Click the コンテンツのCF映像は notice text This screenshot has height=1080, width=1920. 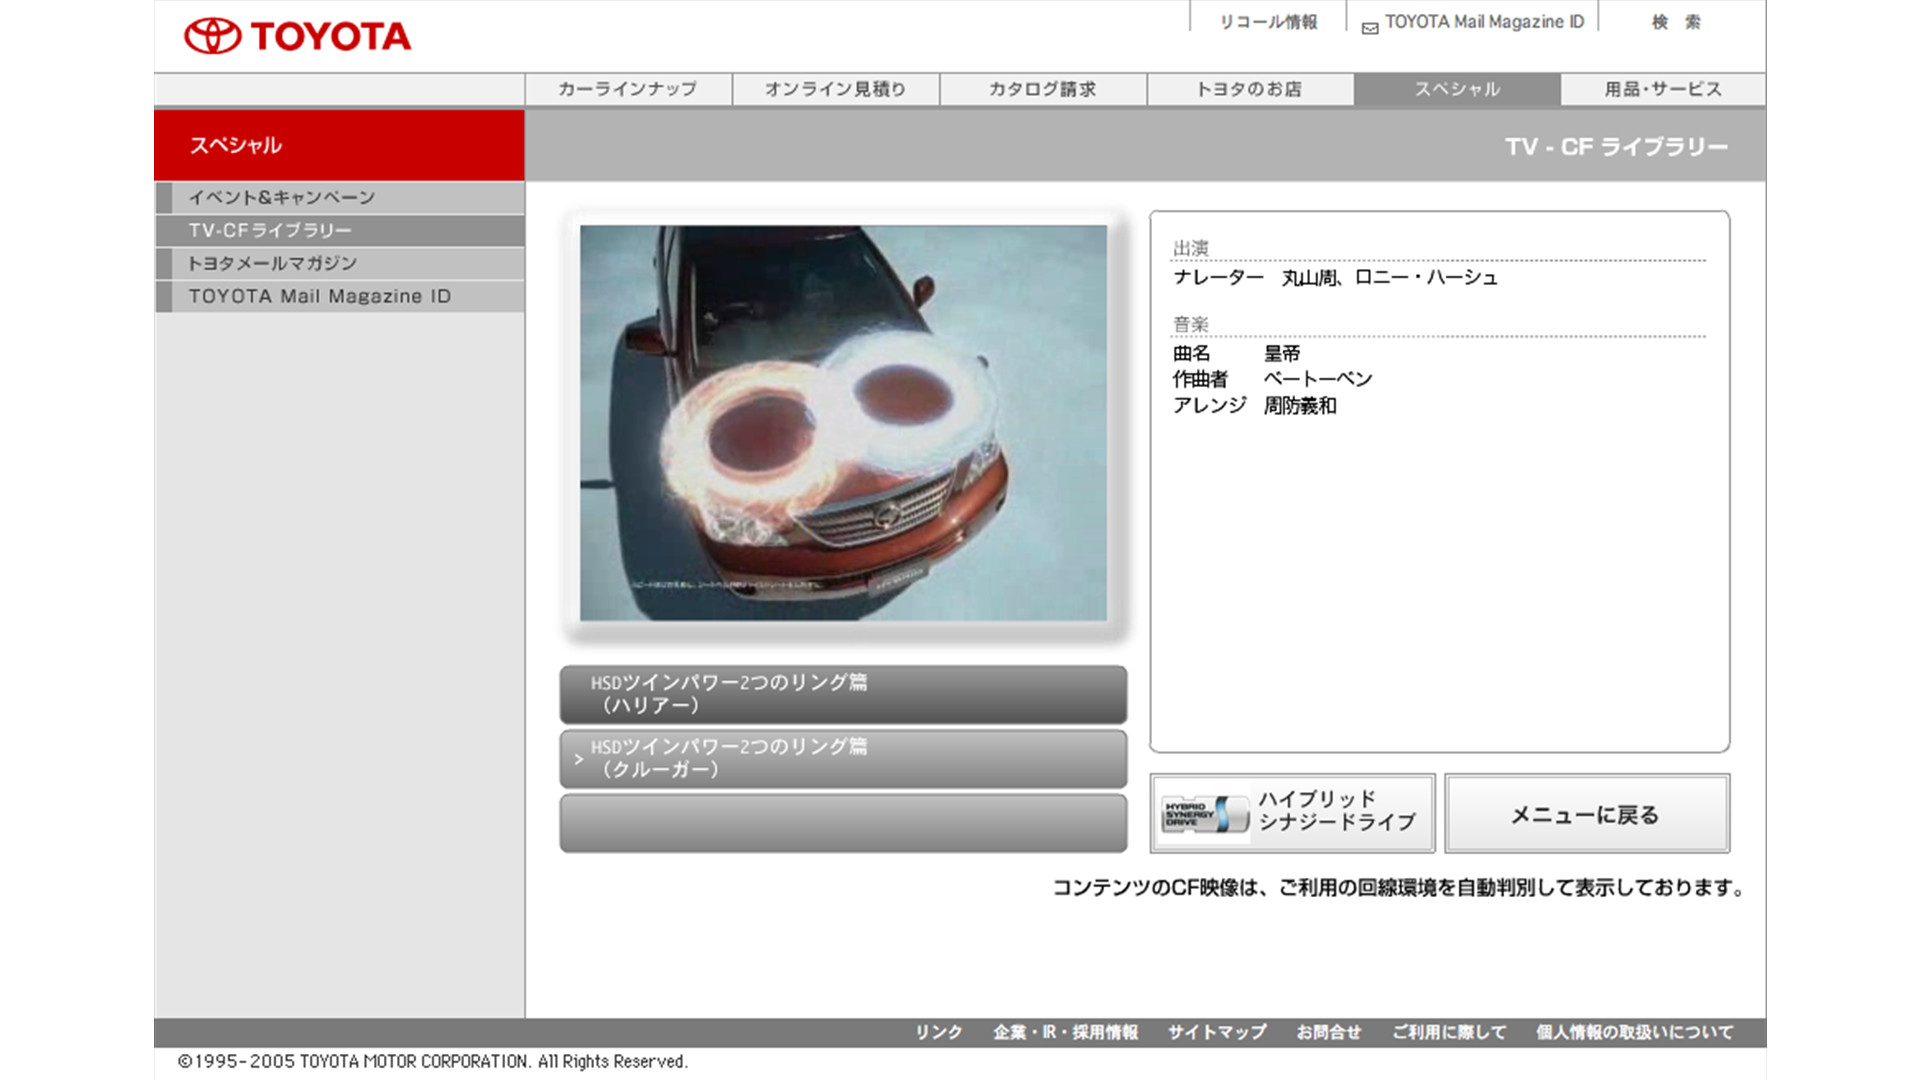click(1399, 888)
